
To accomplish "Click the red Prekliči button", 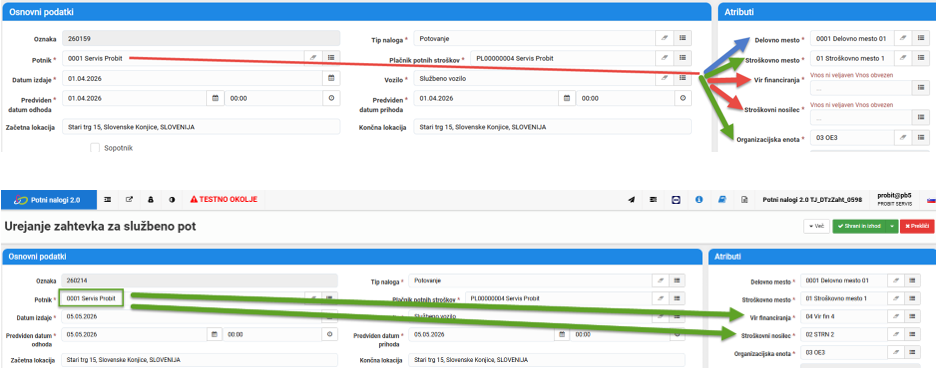I will [x=917, y=226].
